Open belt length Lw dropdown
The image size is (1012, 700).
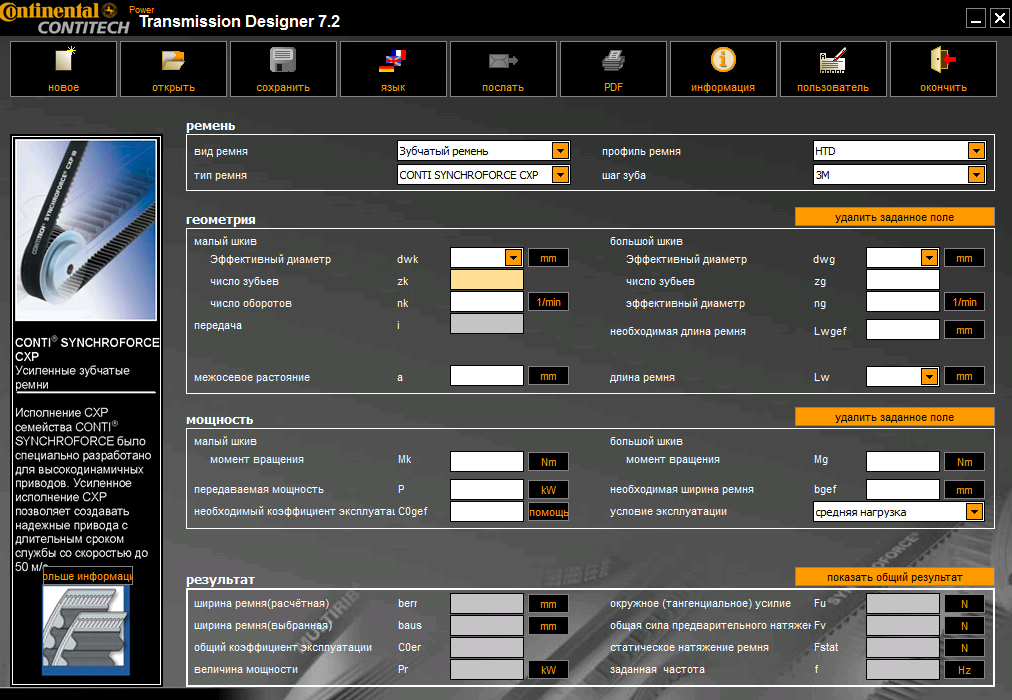click(929, 376)
